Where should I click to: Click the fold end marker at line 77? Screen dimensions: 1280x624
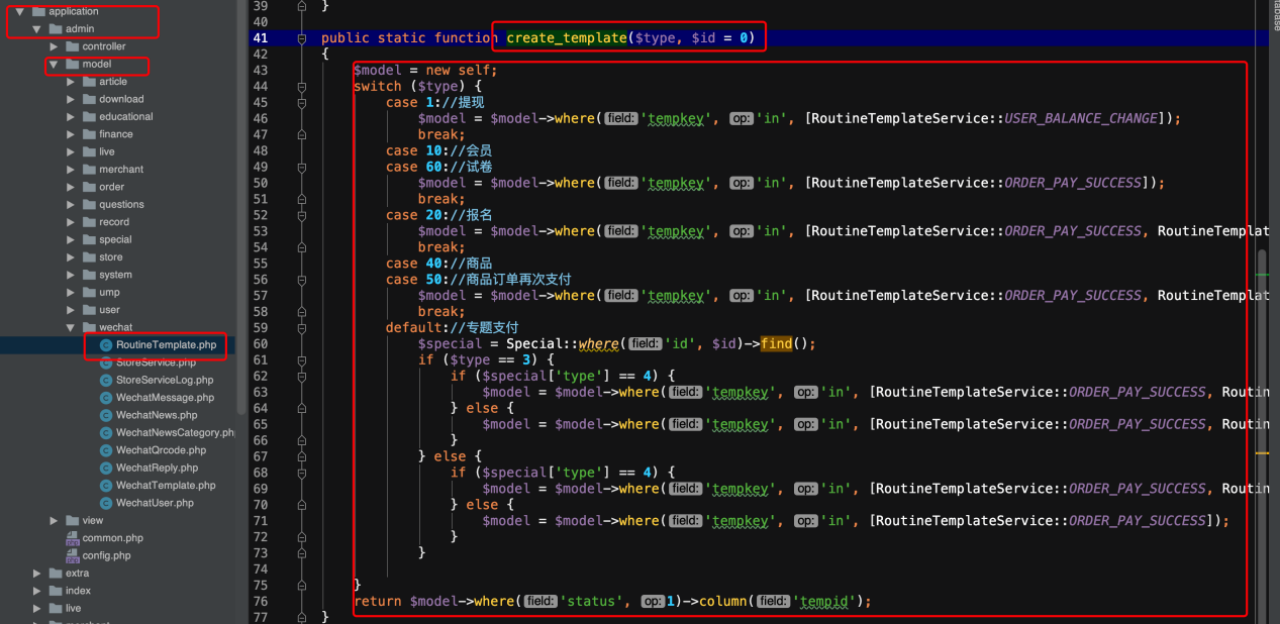pos(302,617)
